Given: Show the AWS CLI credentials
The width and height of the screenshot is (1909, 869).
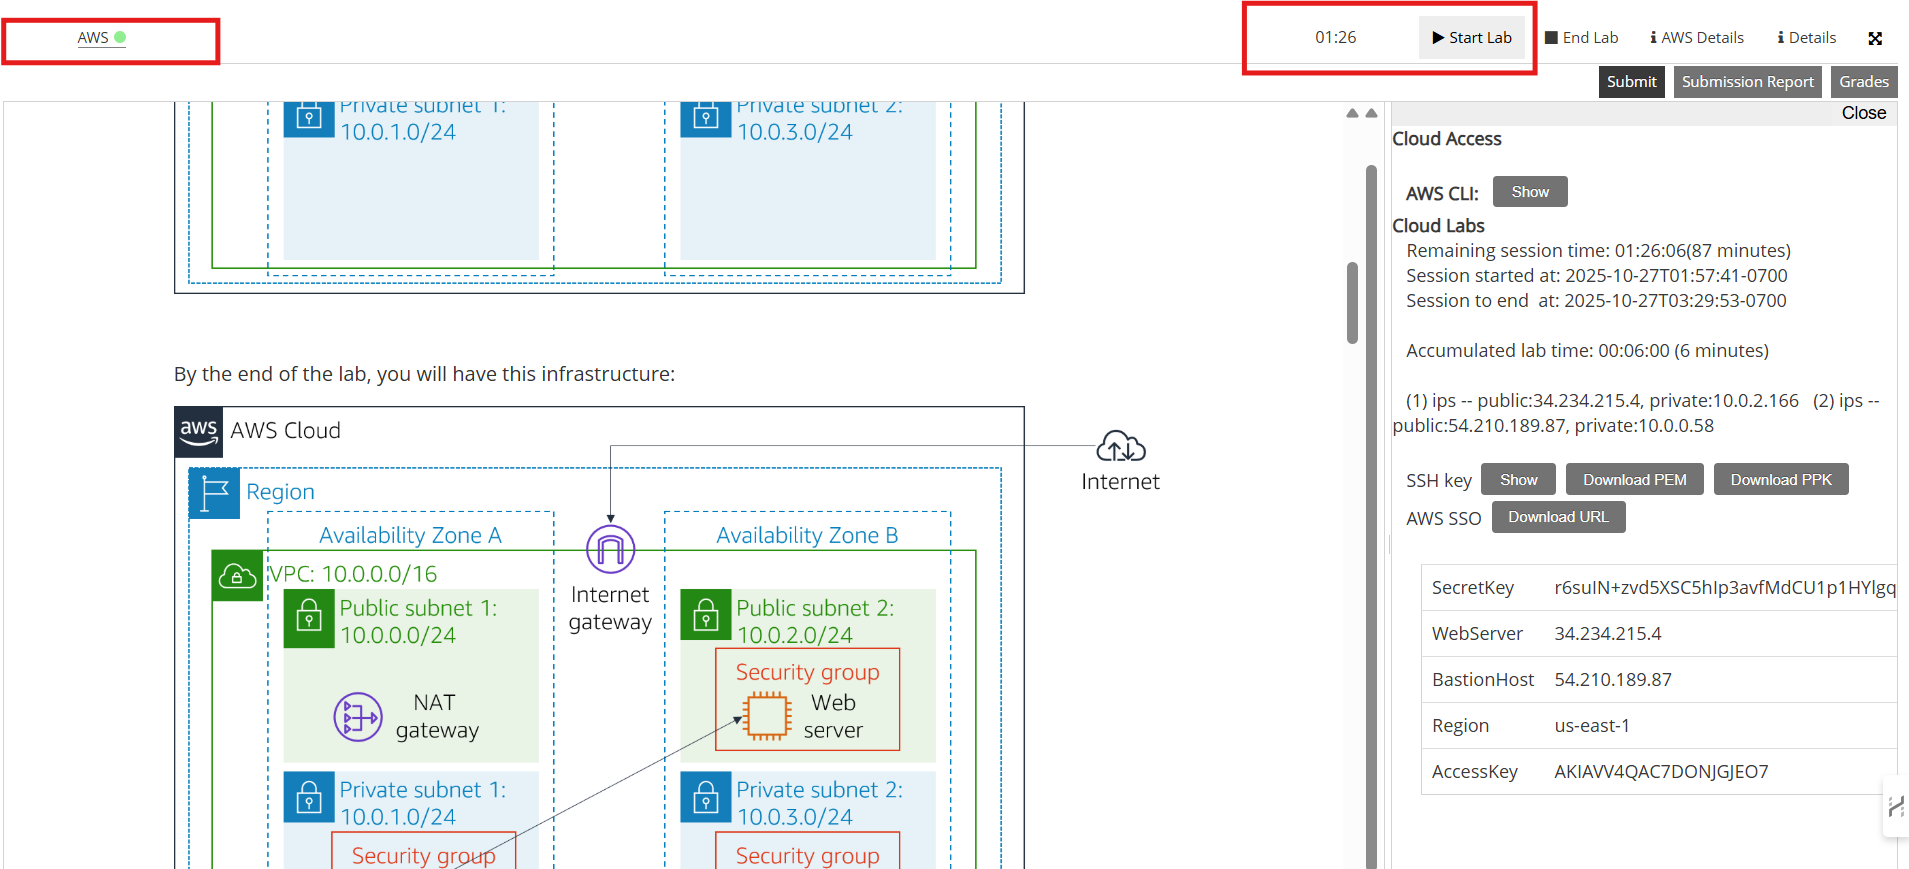Looking at the screenshot, I should 1529,192.
